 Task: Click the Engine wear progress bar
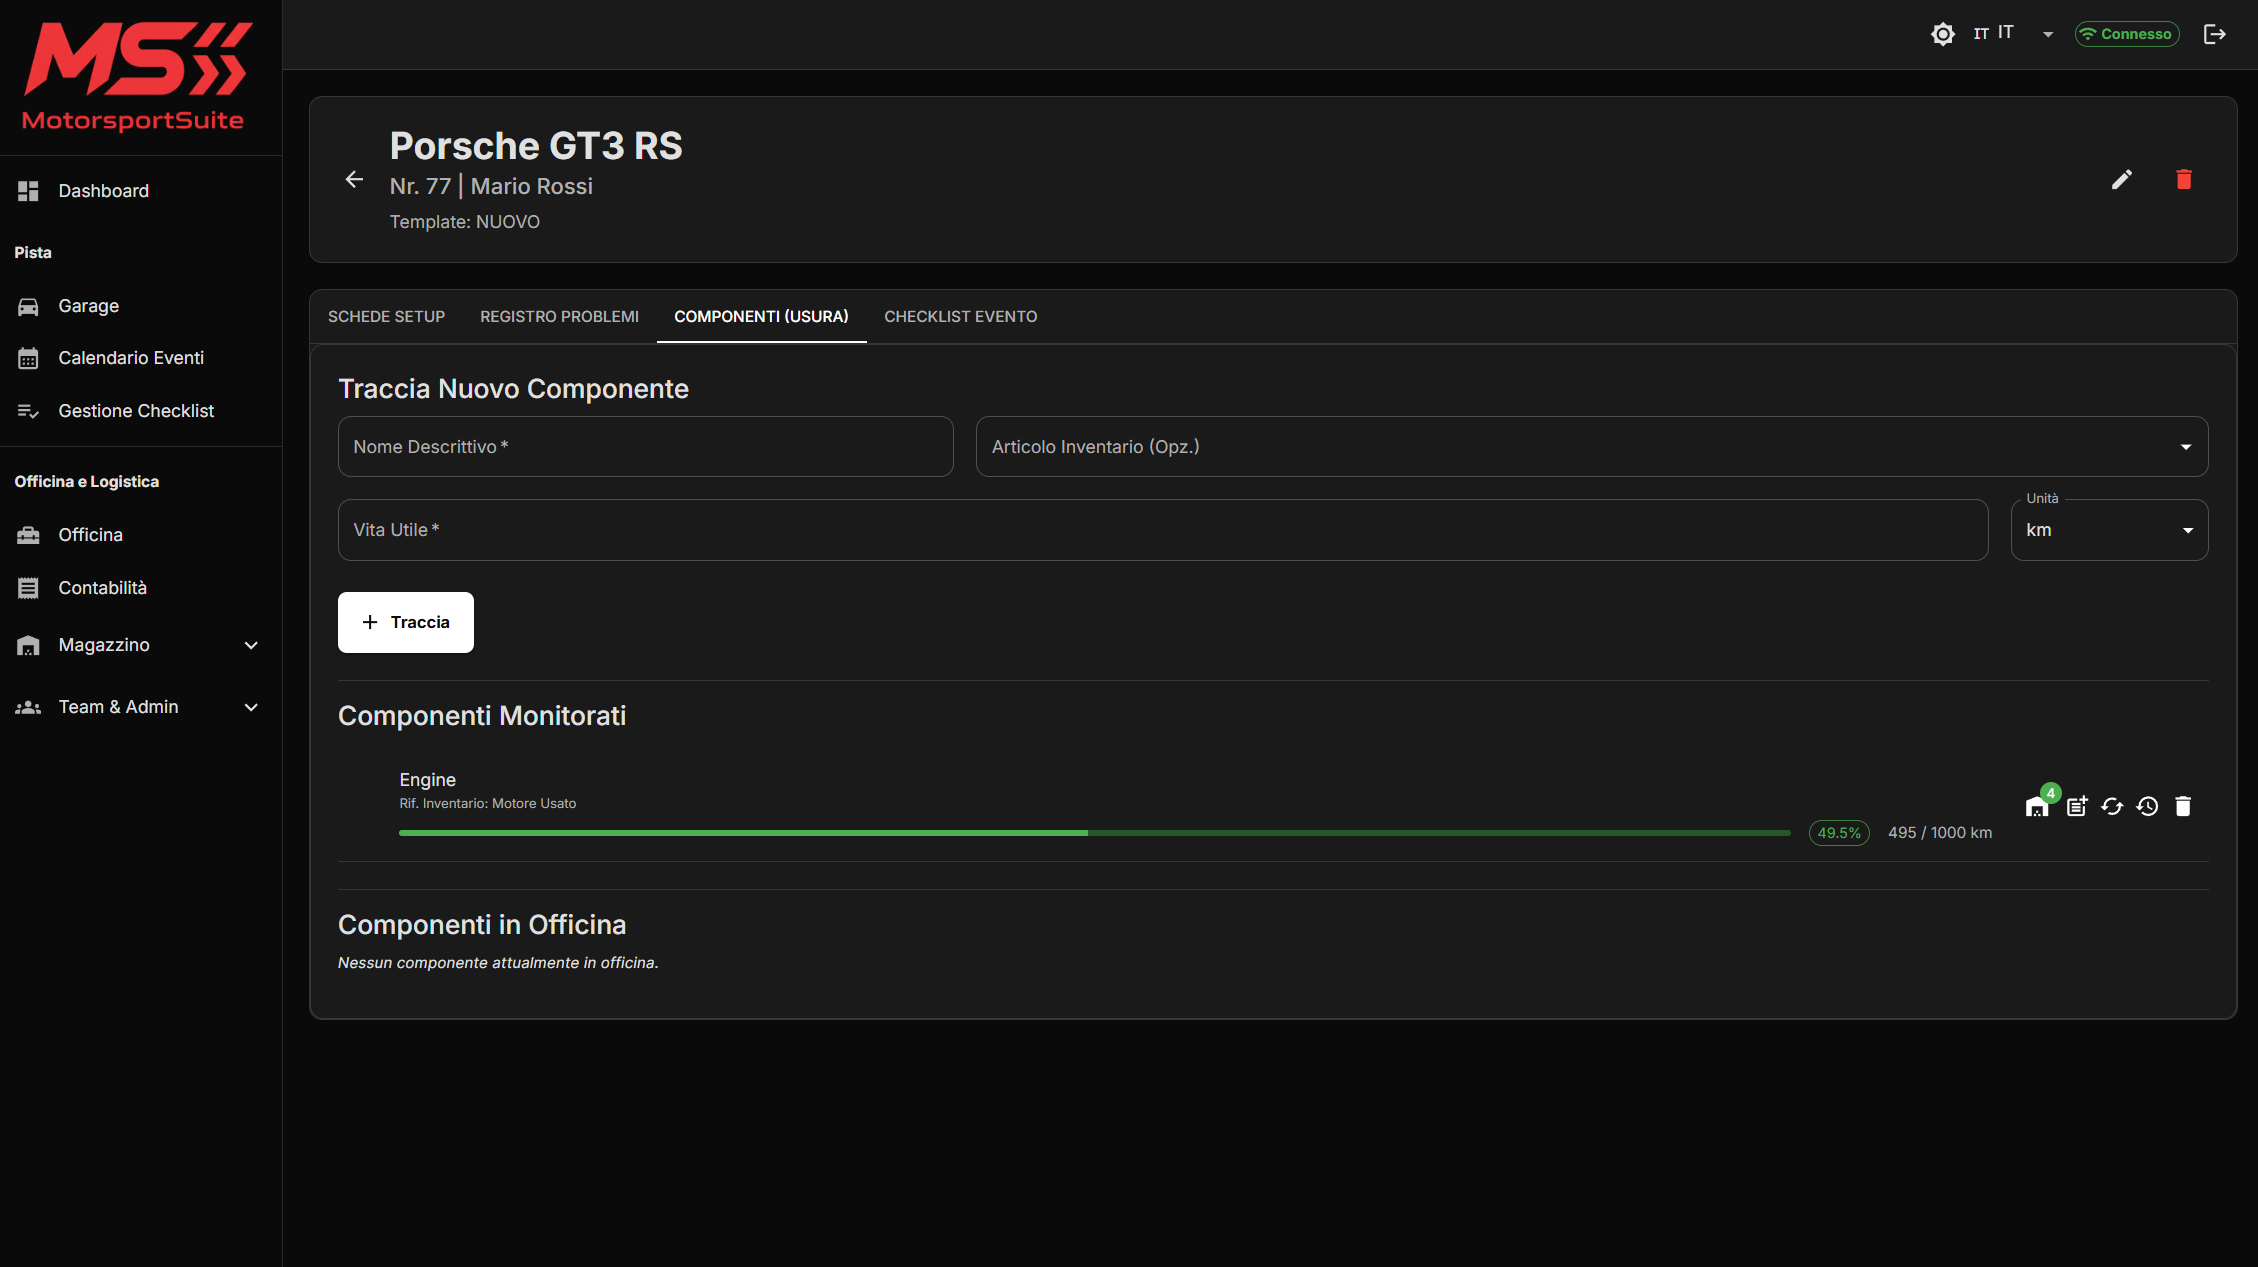pos(1093,833)
